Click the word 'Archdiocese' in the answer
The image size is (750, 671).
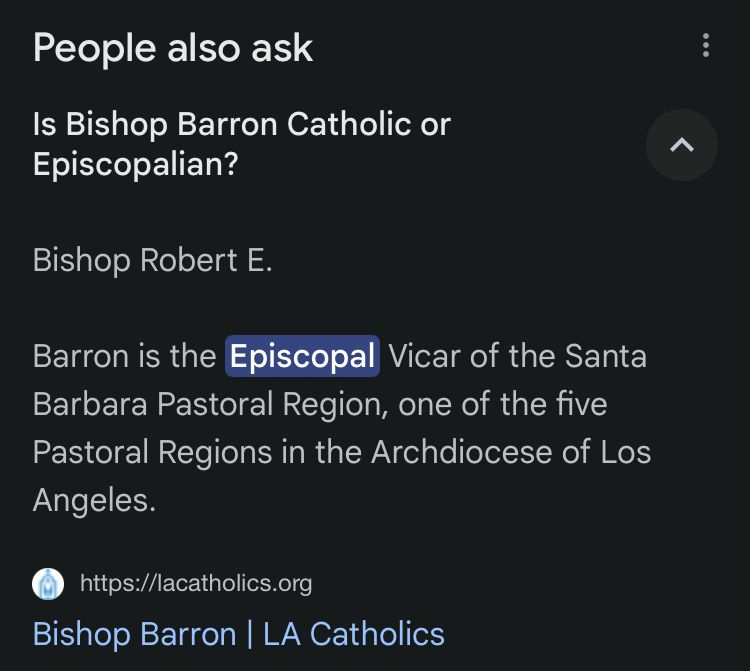[x=481, y=452]
